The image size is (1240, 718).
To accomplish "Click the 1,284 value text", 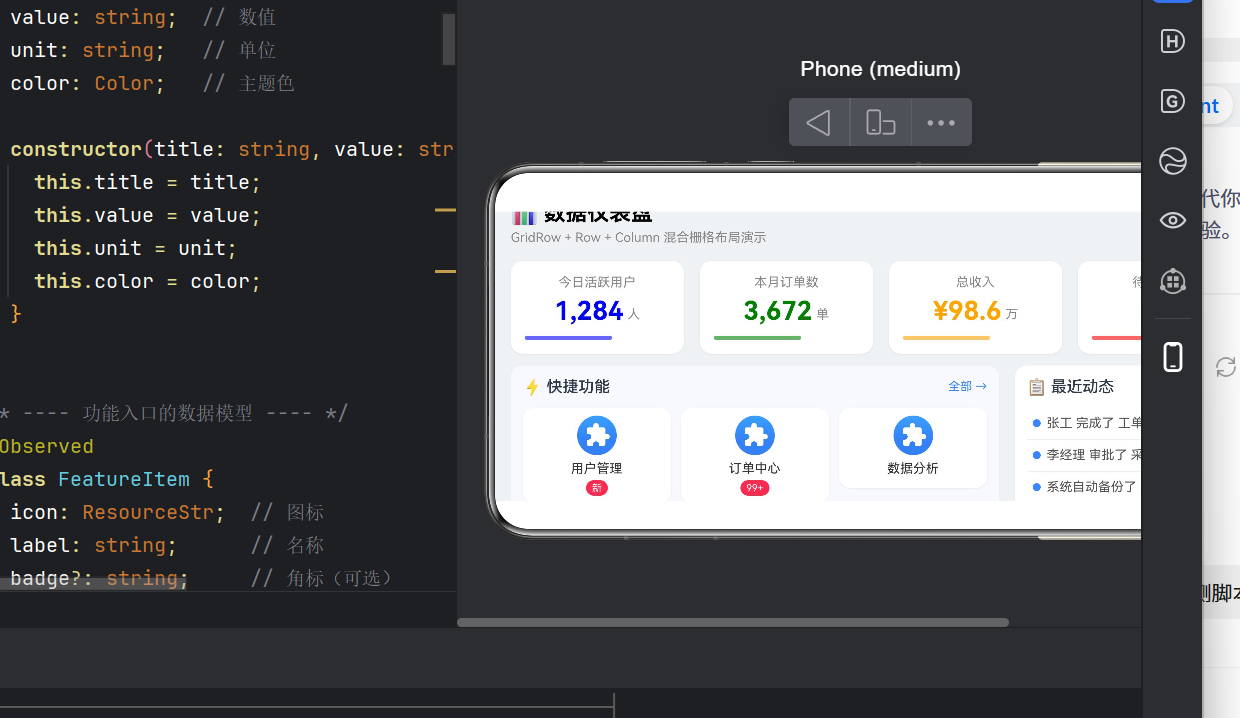I will [590, 311].
